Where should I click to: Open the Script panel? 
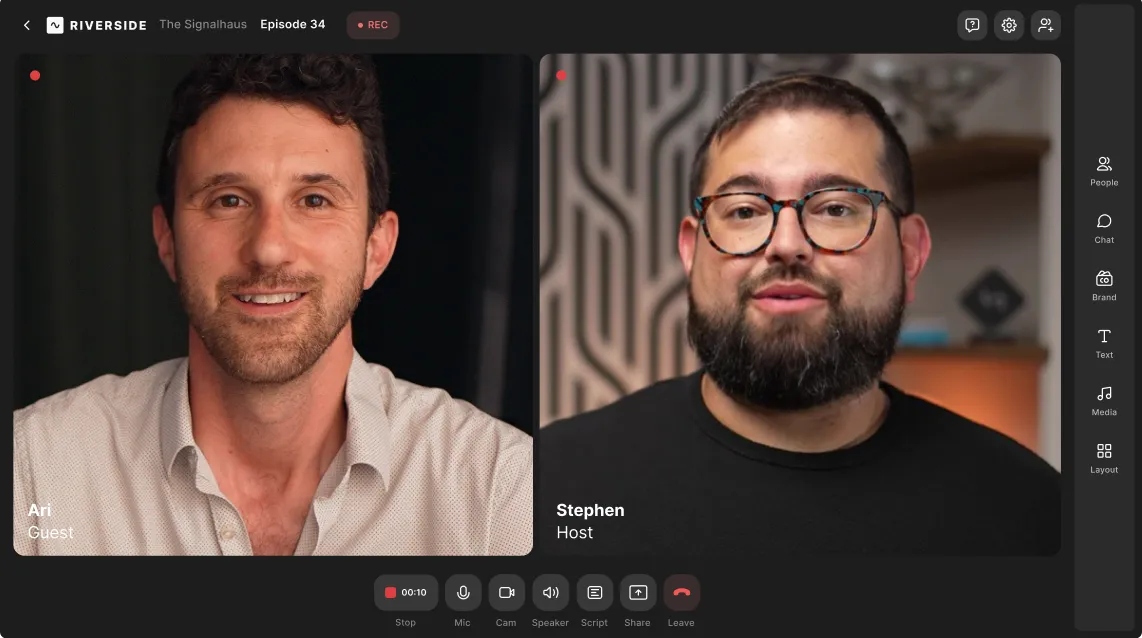(594, 592)
